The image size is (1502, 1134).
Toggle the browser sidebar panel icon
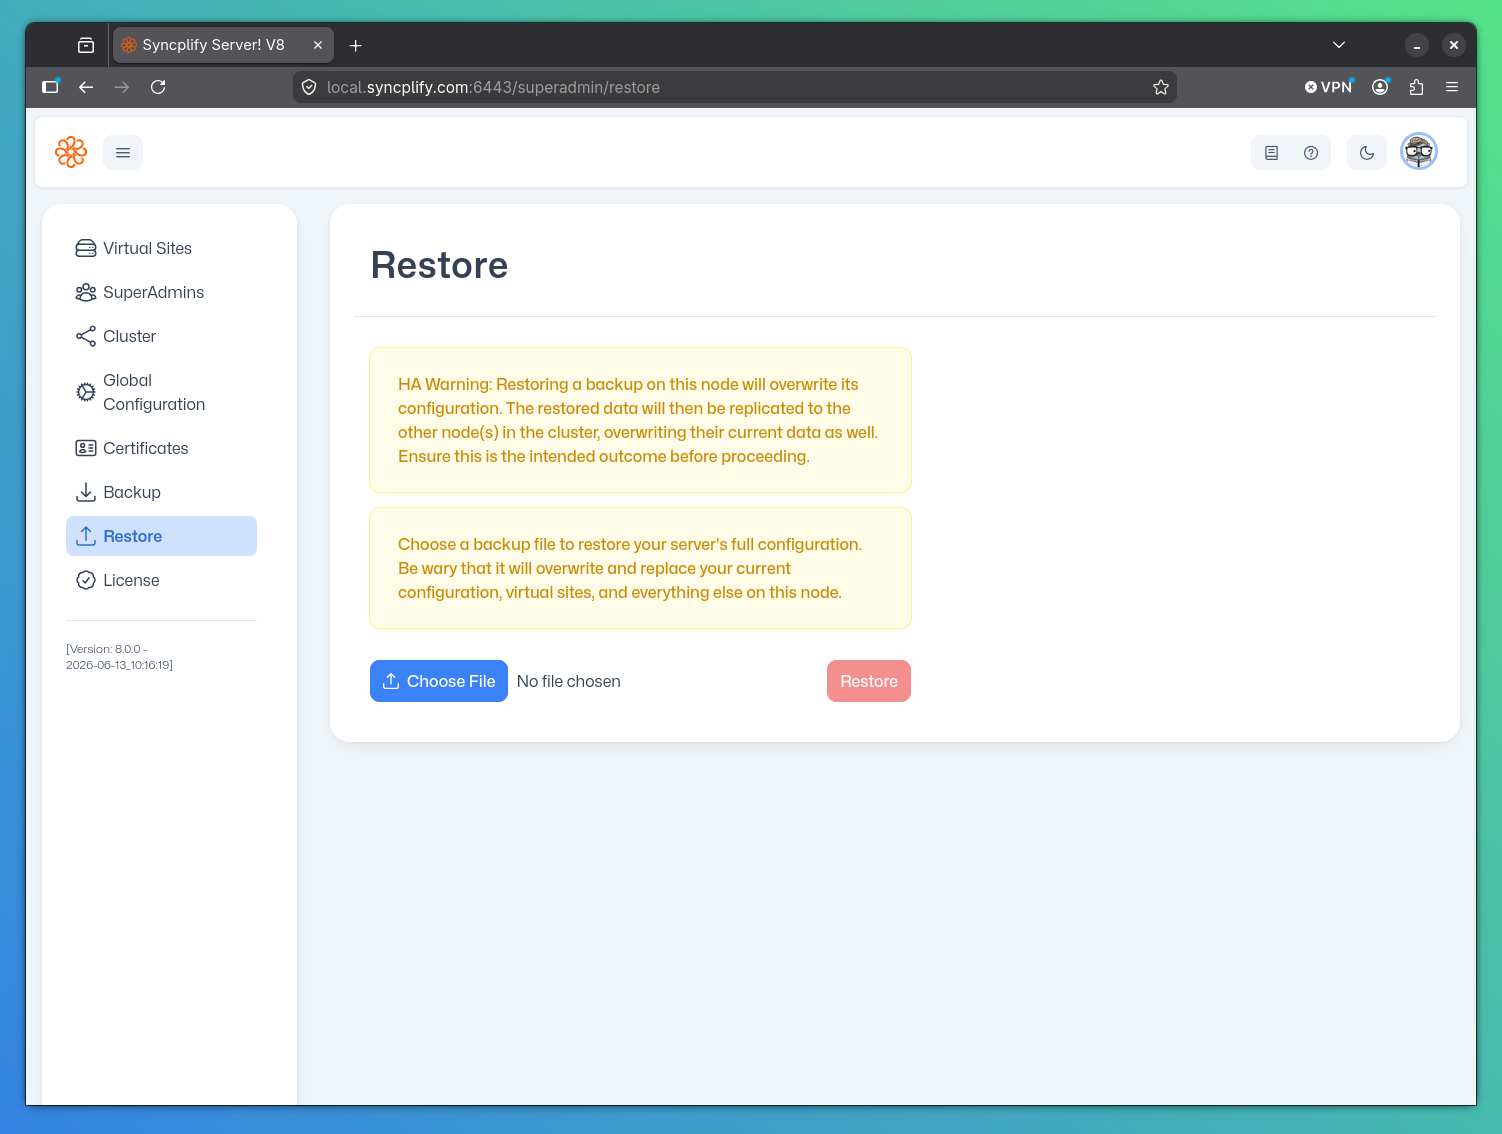tap(50, 87)
